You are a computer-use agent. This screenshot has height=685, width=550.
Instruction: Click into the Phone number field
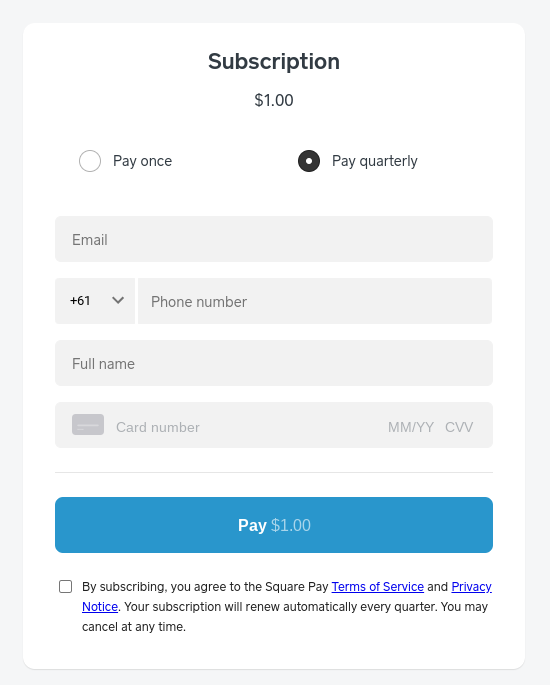tap(315, 301)
